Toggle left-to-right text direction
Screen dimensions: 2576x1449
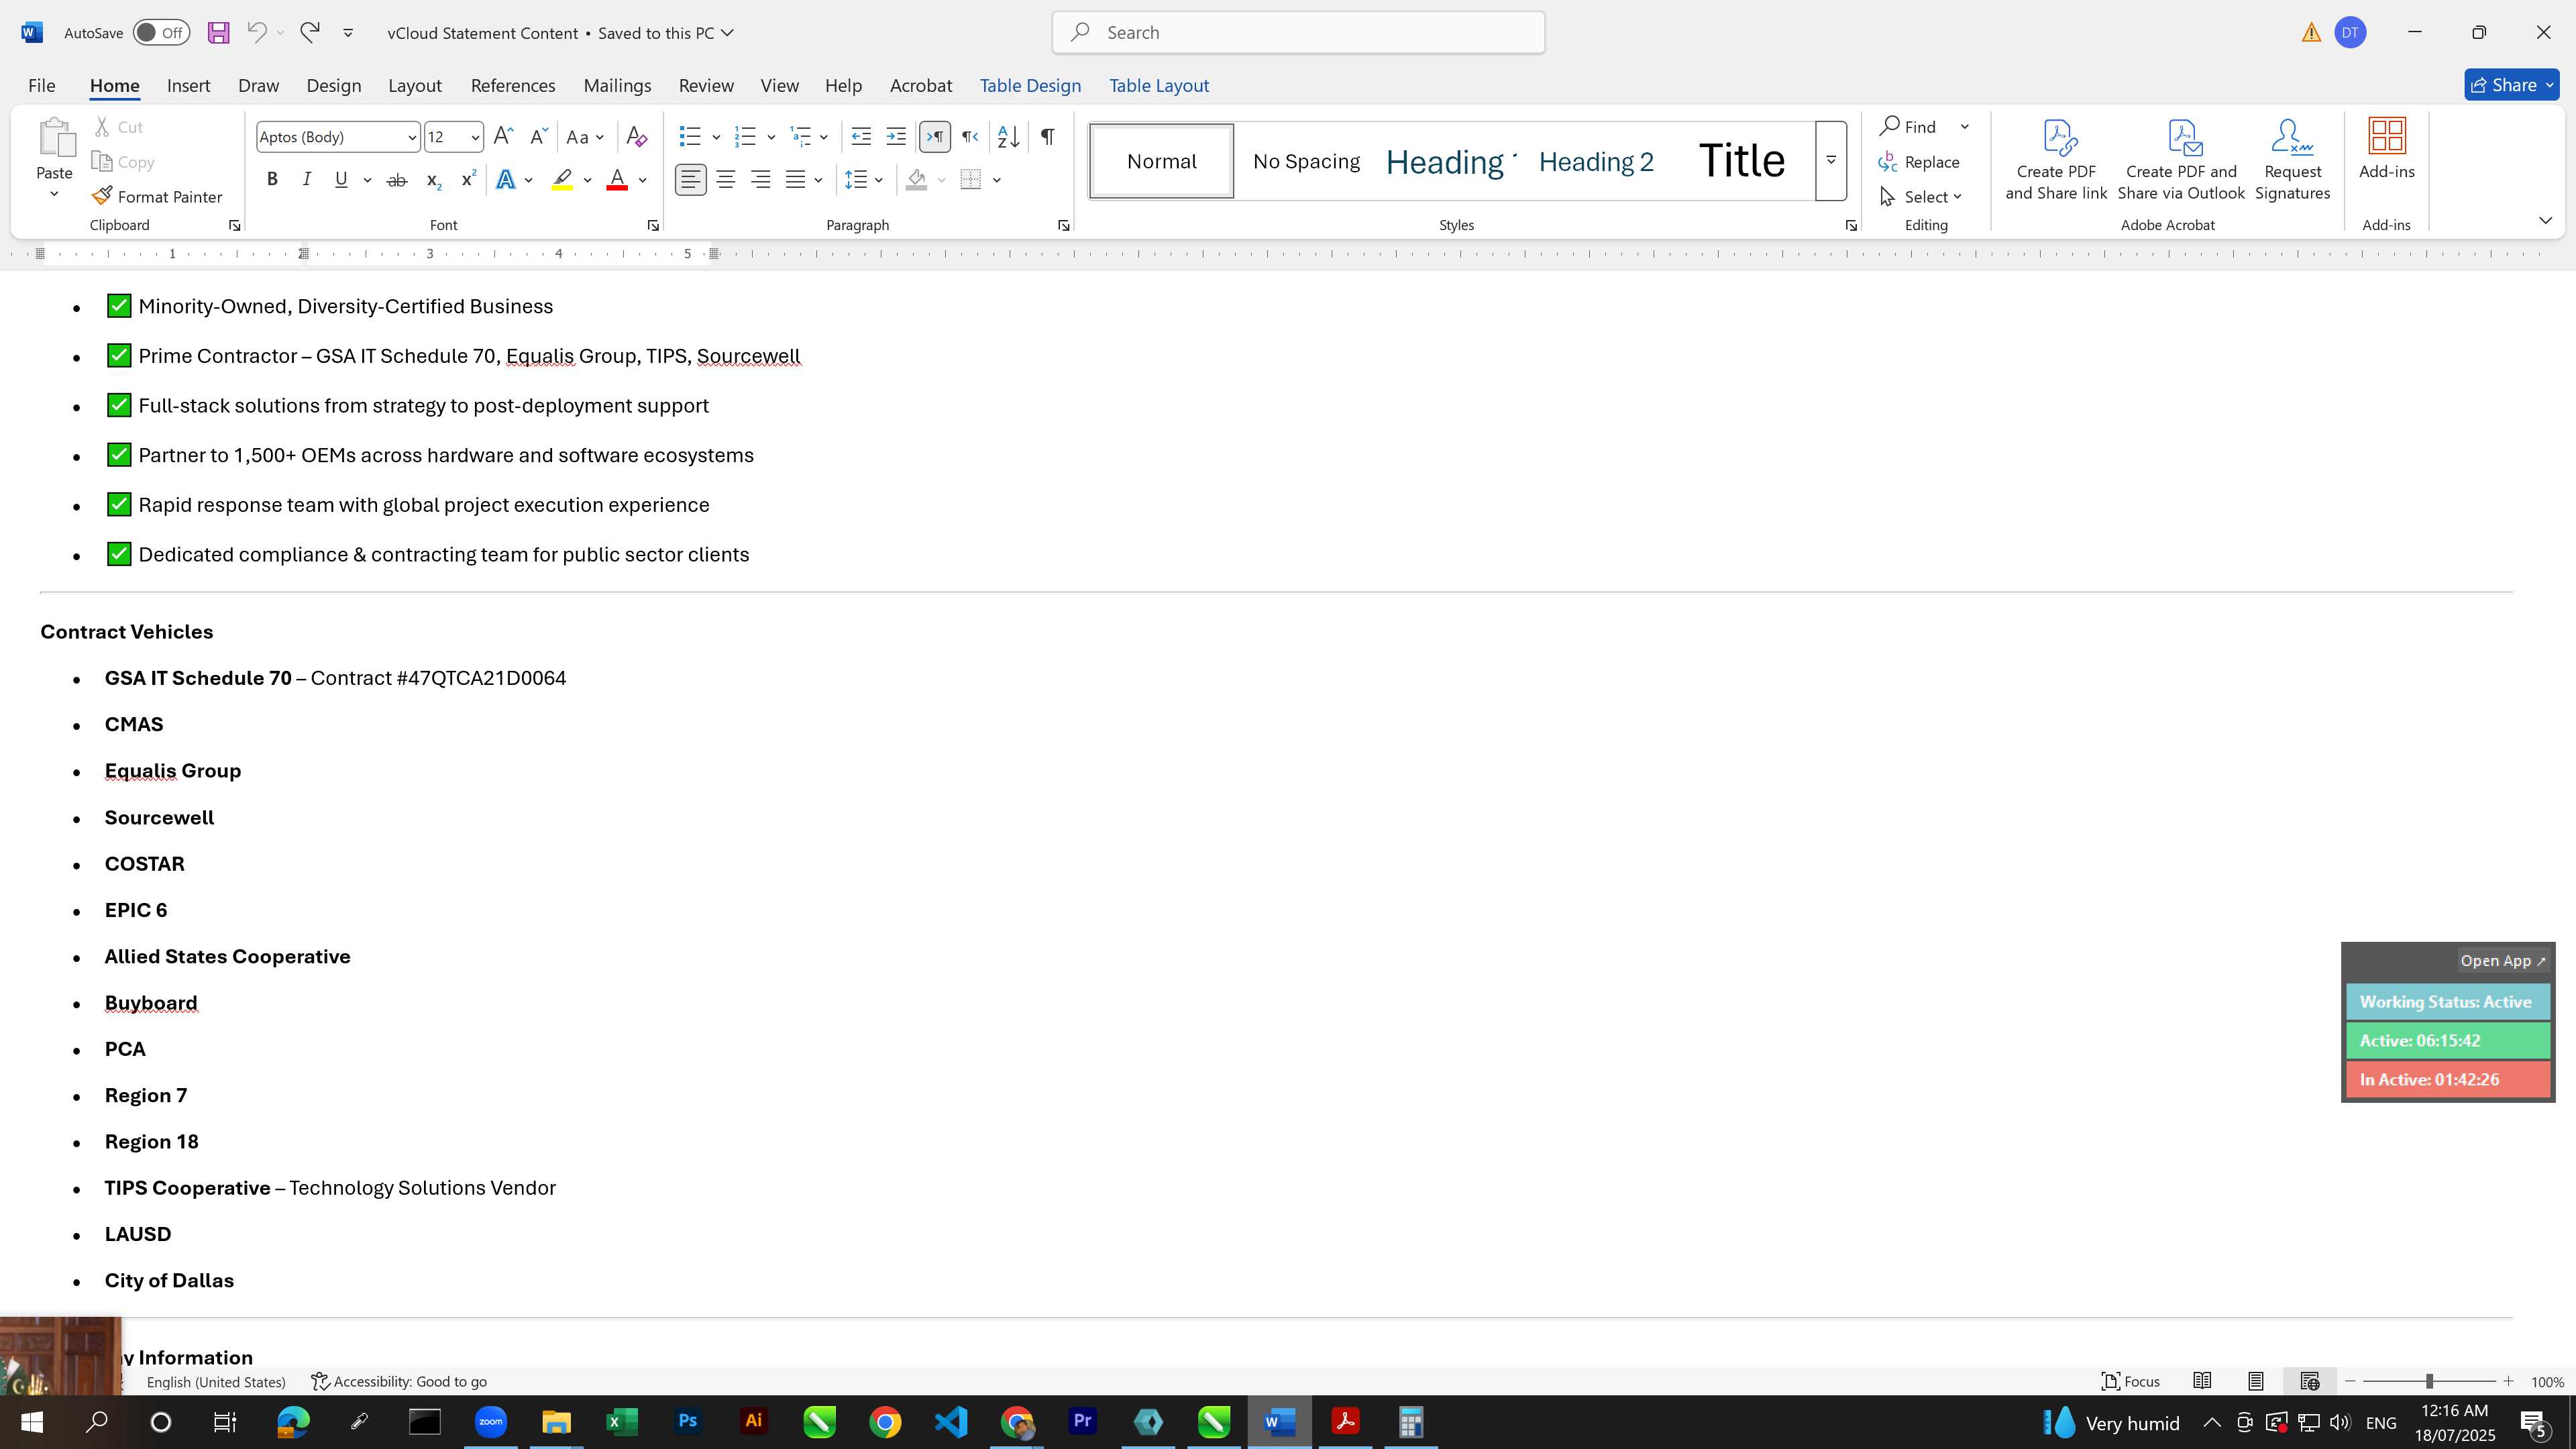pos(935,137)
